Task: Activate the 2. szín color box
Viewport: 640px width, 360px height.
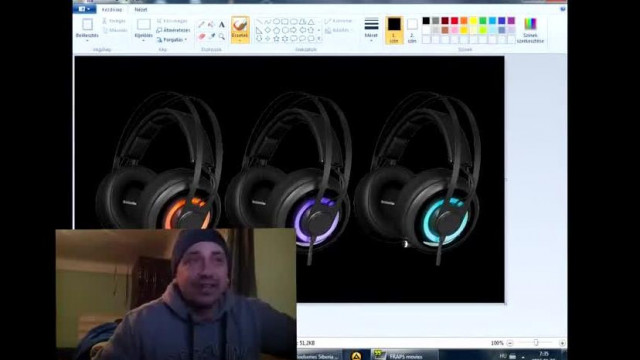Action: coord(412,30)
